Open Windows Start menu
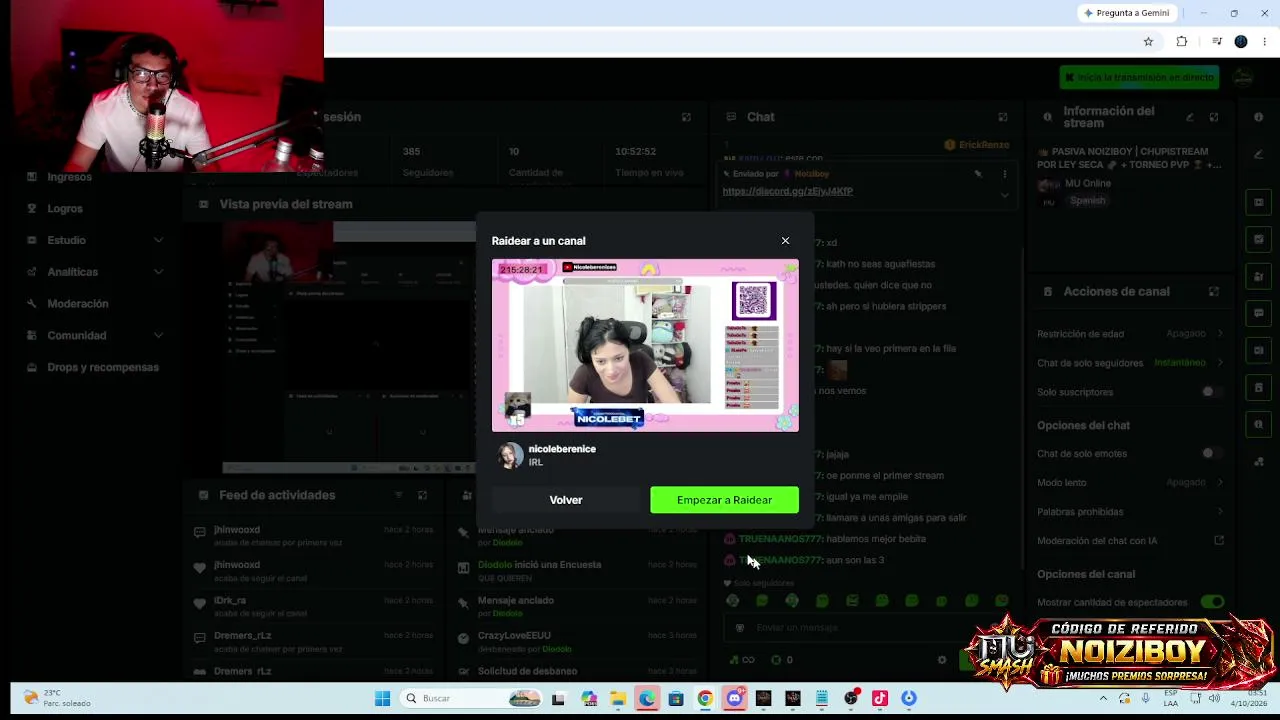The height and width of the screenshot is (720, 1280). point(382,699)
